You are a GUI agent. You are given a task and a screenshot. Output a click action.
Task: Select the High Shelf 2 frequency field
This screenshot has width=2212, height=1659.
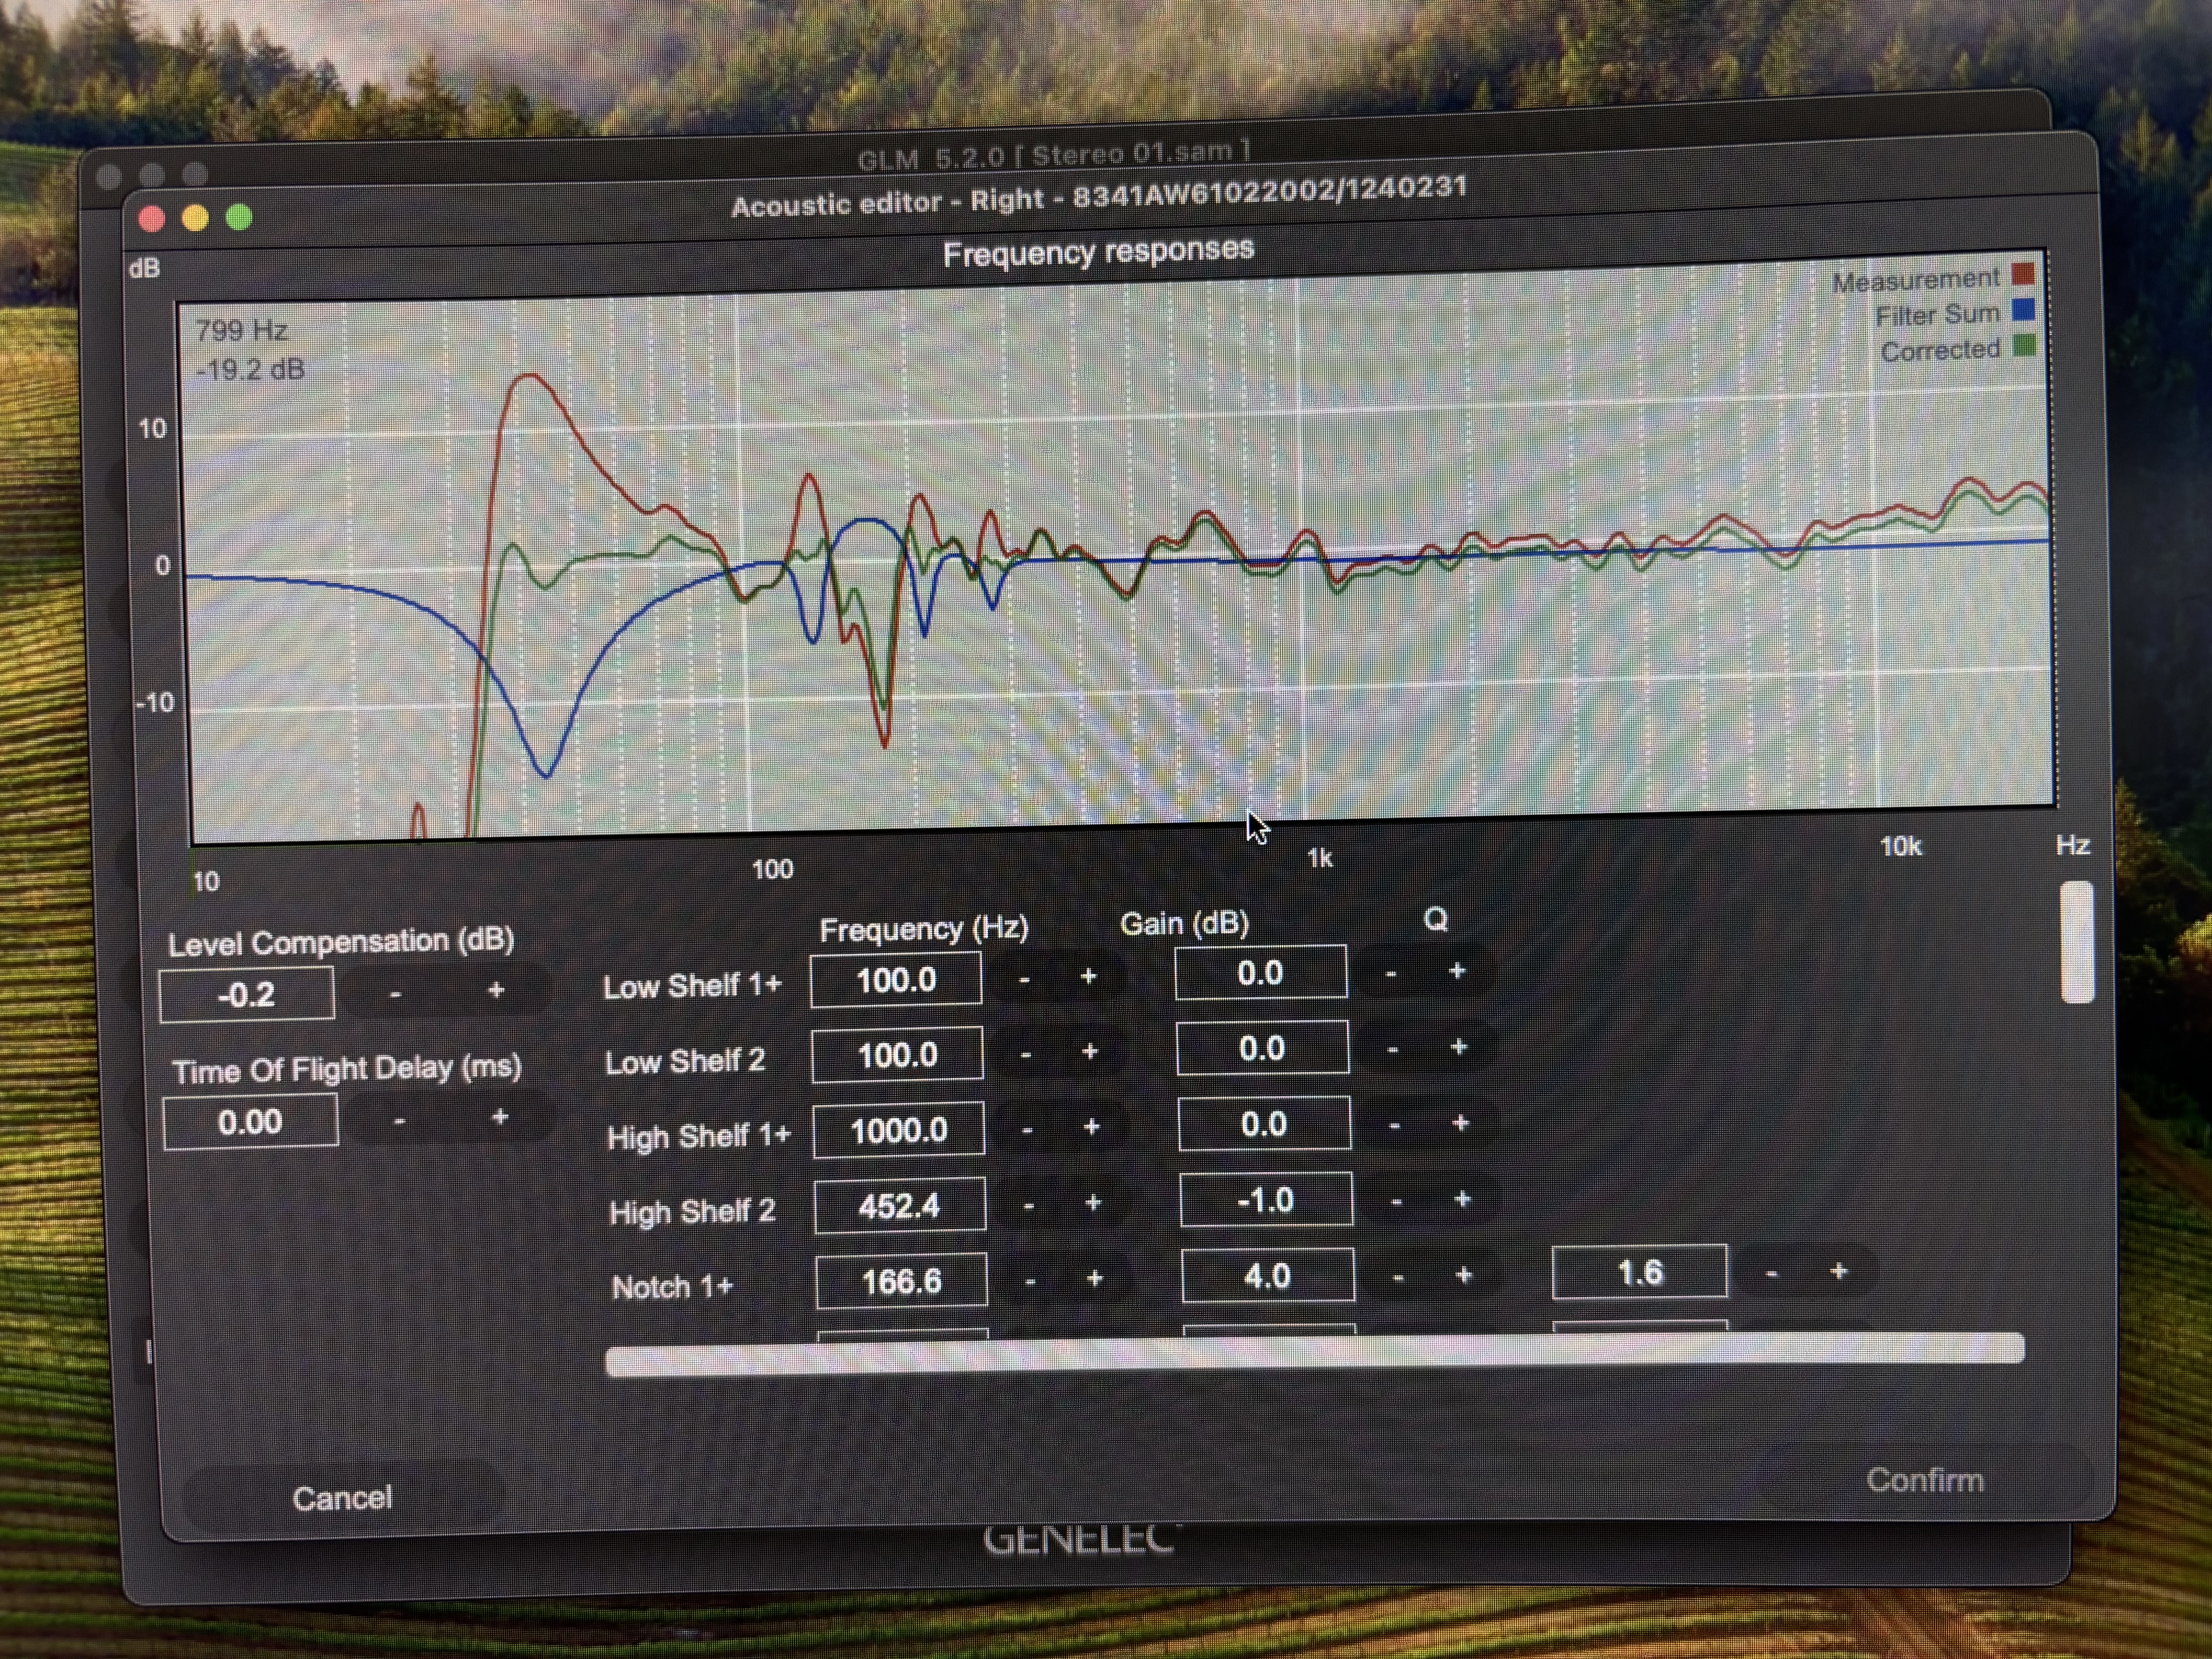[x=900, y=1206]
